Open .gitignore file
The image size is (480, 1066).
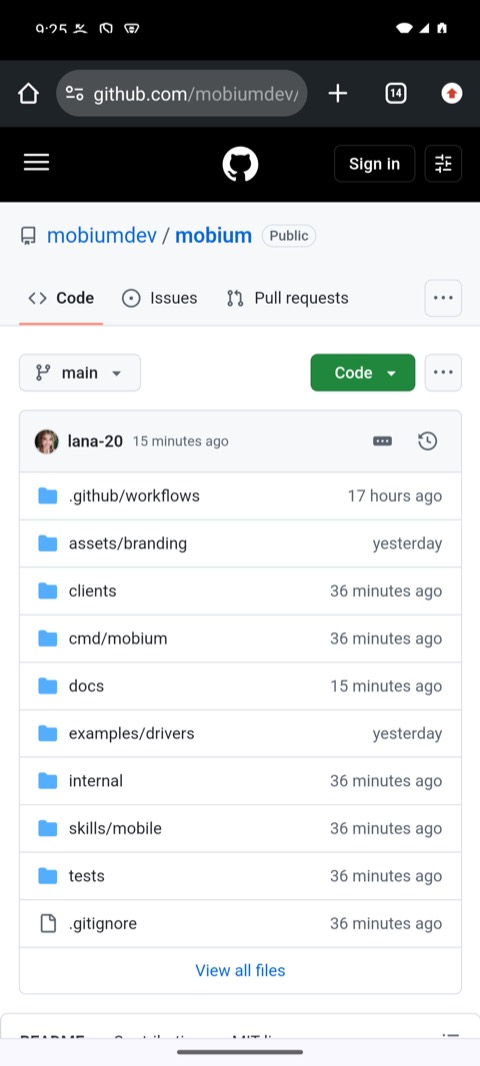103,923
